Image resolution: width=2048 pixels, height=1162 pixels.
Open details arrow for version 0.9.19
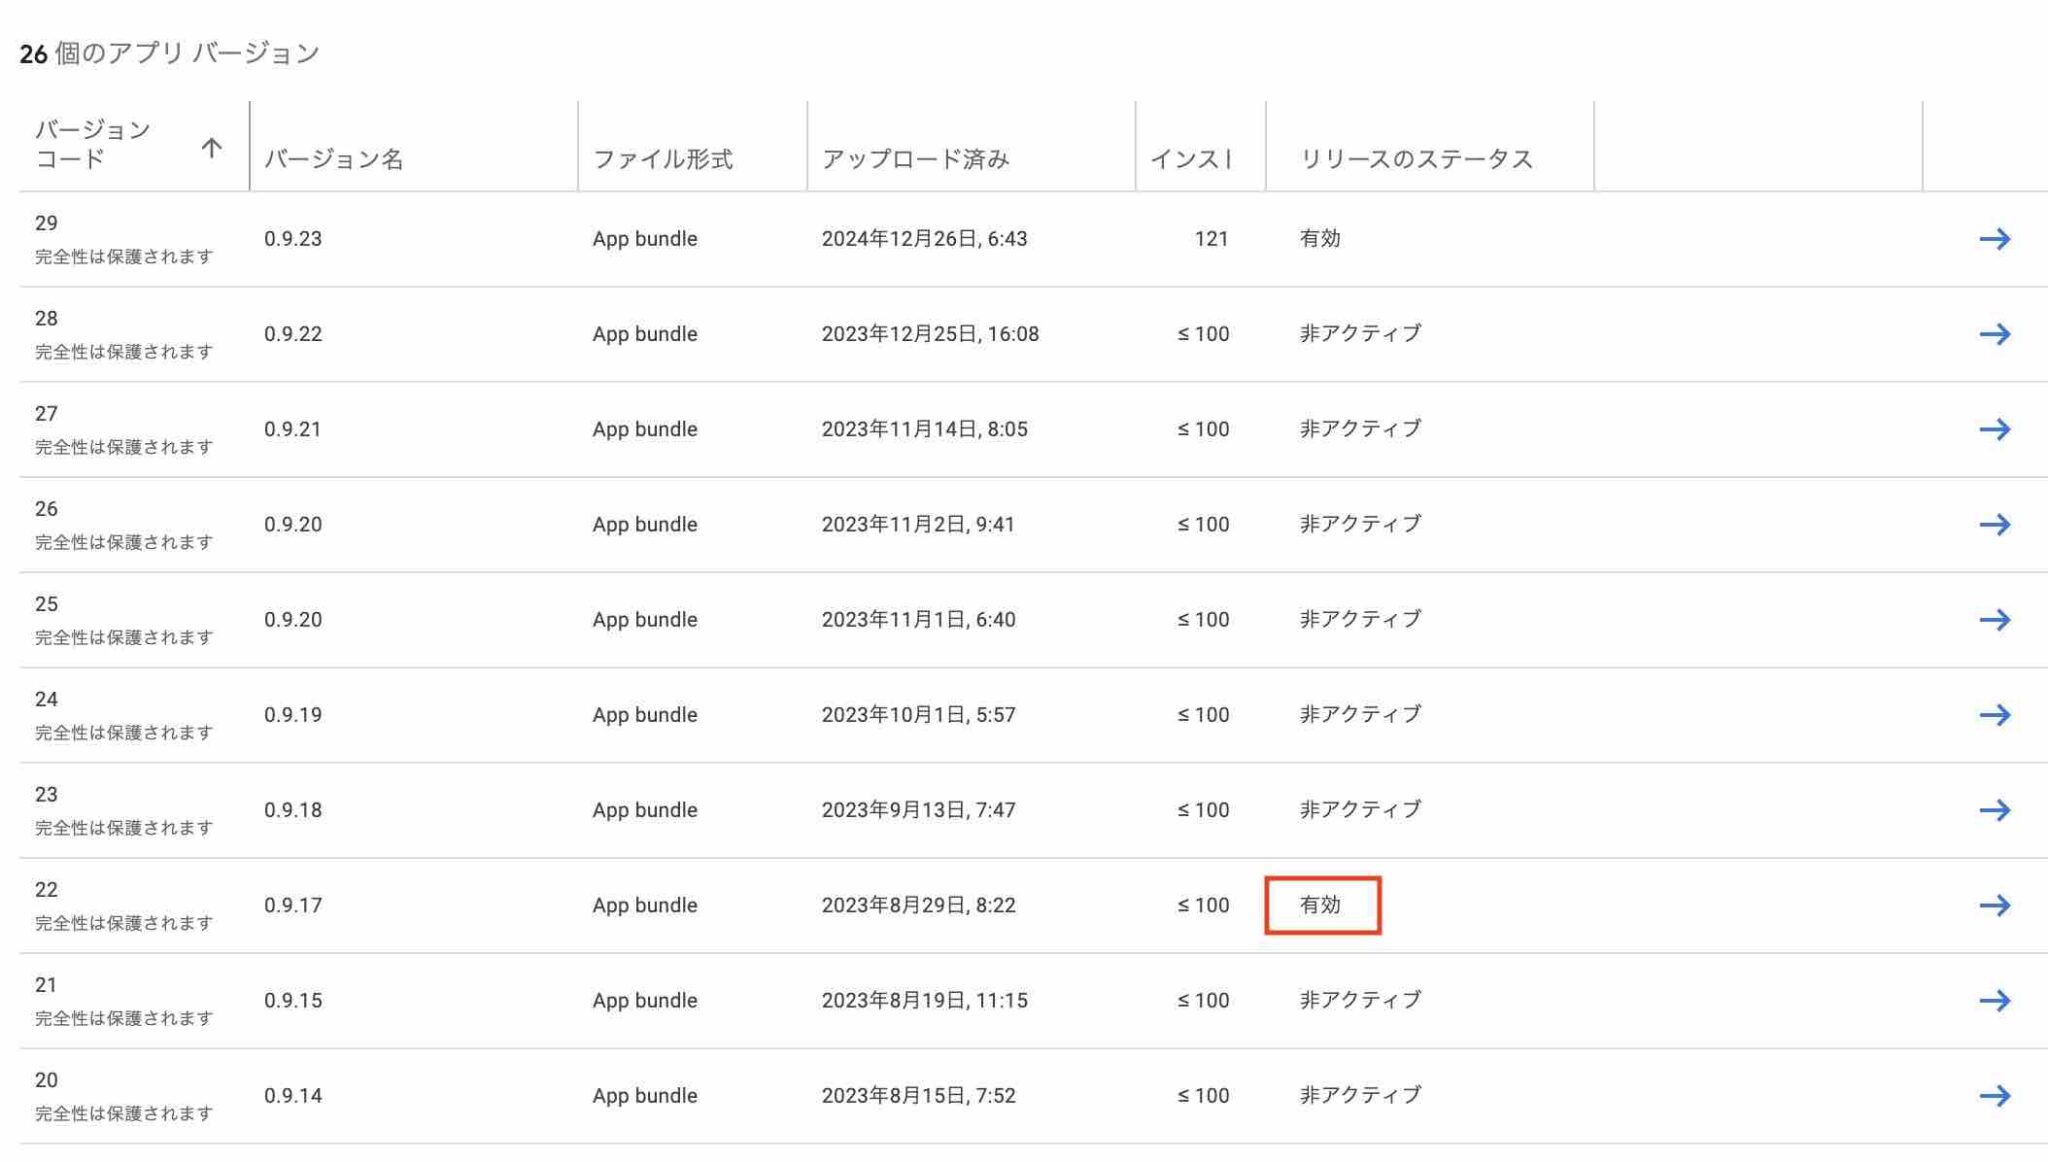point(1994,715)
